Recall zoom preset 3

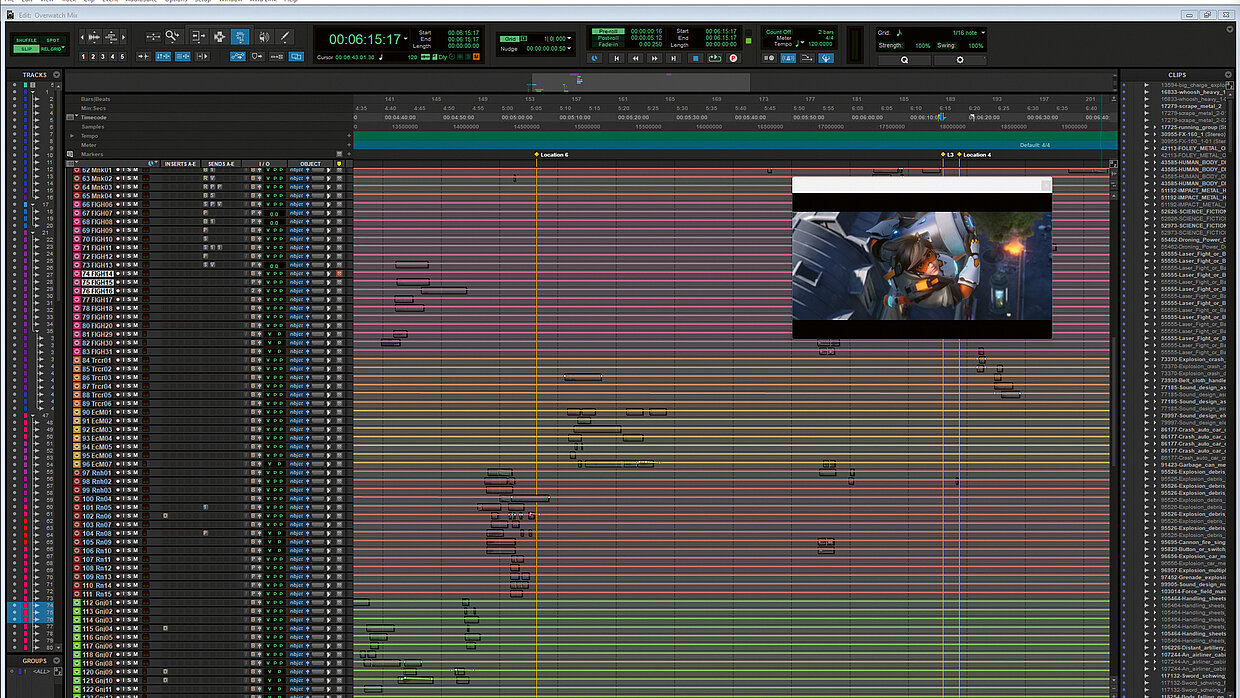click(x=103, y=57)
